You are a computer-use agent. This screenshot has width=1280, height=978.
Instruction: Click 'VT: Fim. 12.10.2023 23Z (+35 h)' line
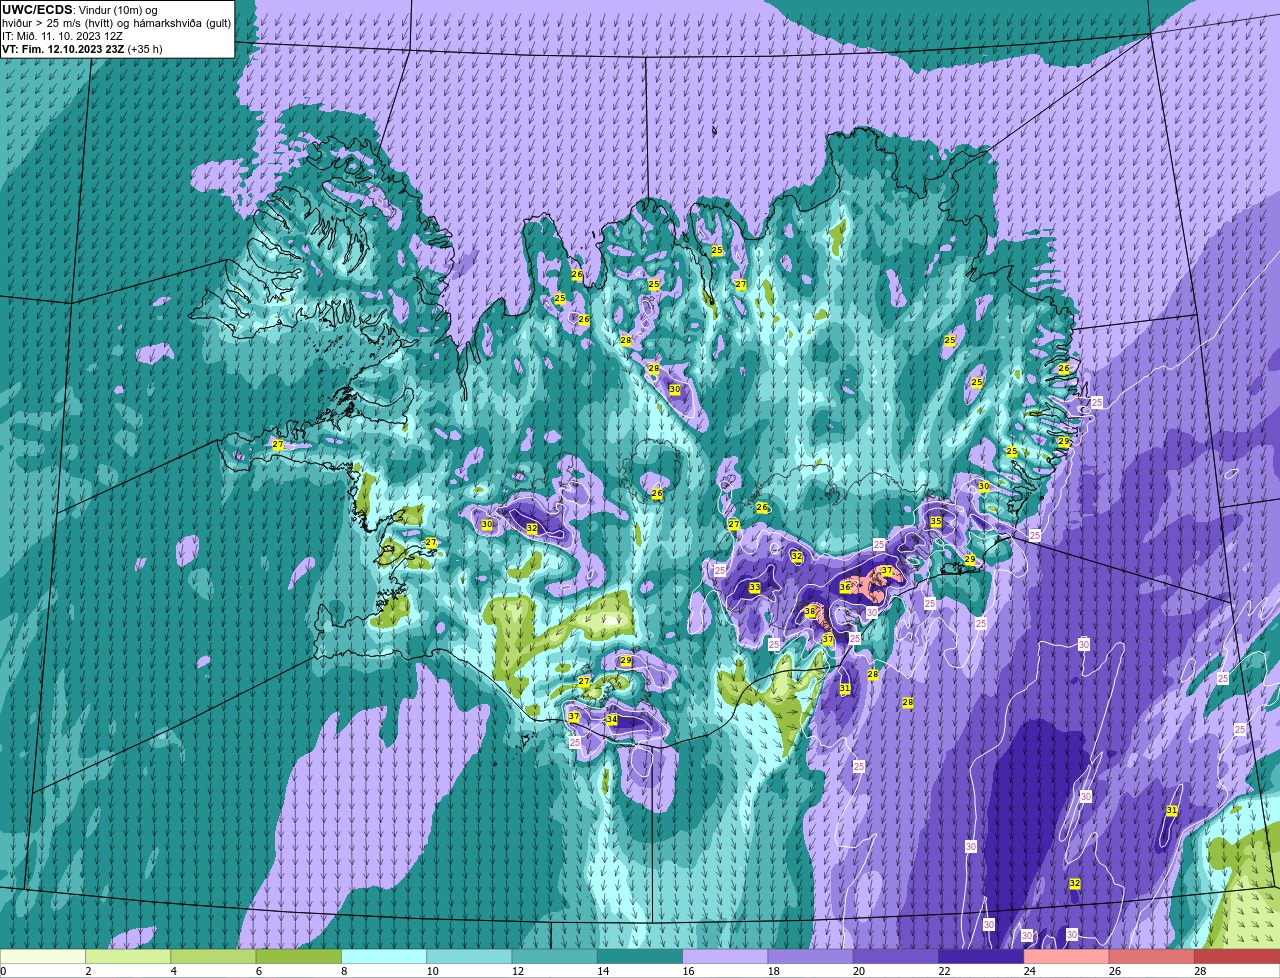coord(82,48)
